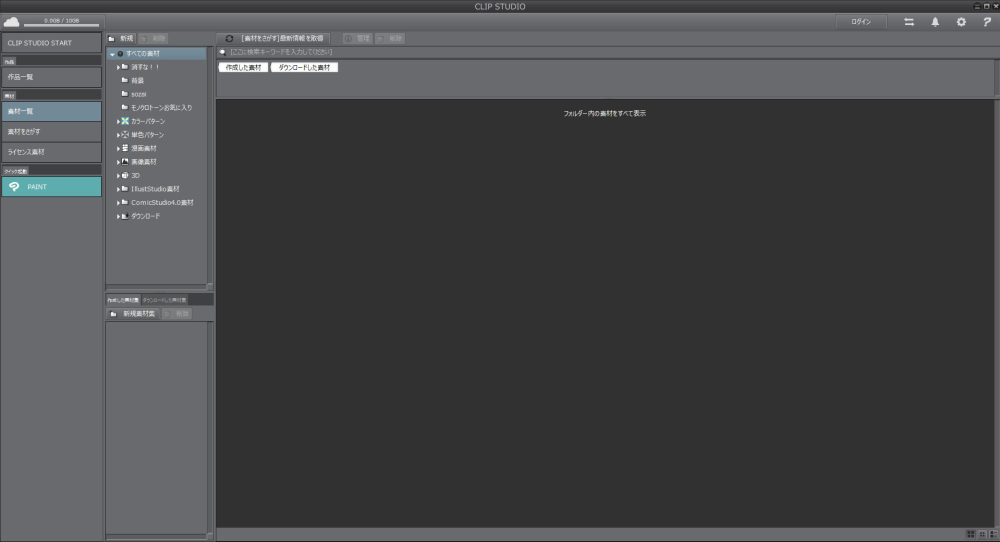Image resolution: width=1000 pixels, height=542 pixels.
Task: Click the ログイン login button
Action: [861, 22]
